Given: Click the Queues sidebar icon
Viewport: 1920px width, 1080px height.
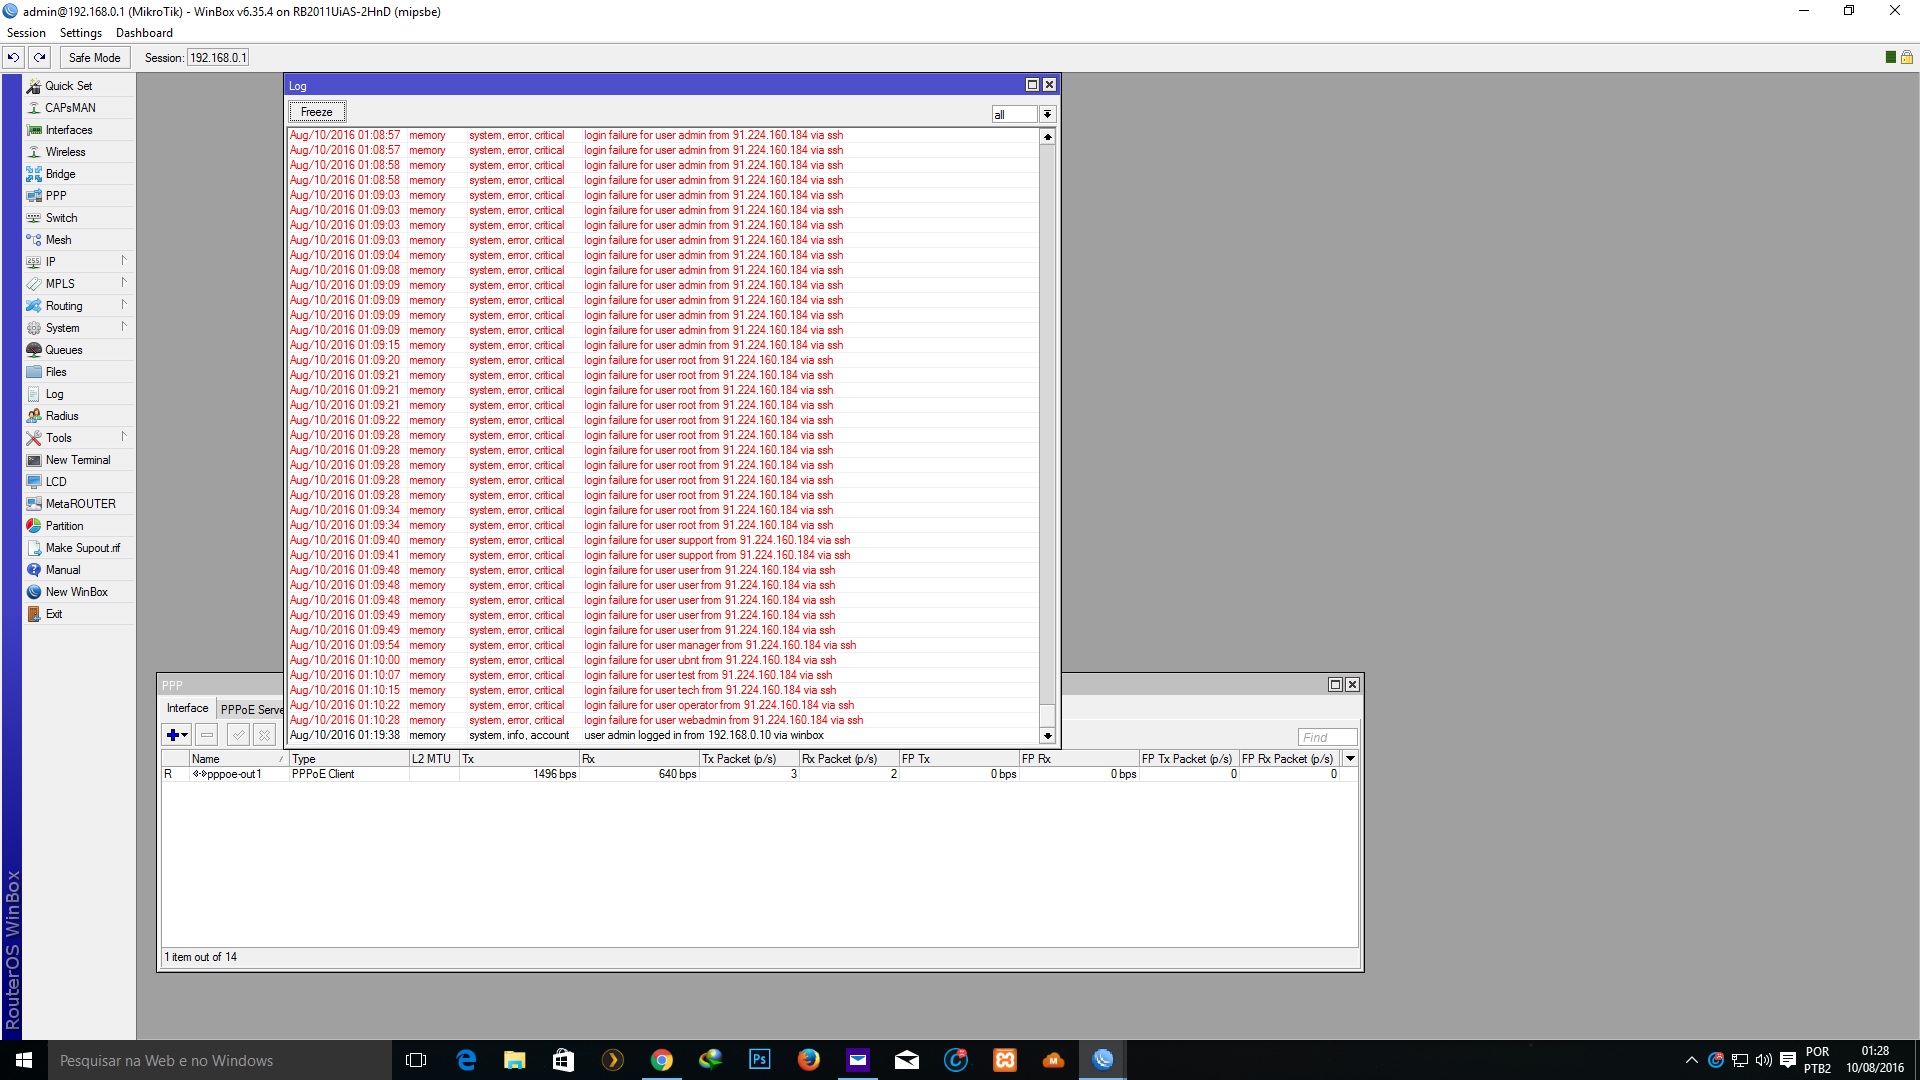Looking at the screenshot, I should (34, 350).
